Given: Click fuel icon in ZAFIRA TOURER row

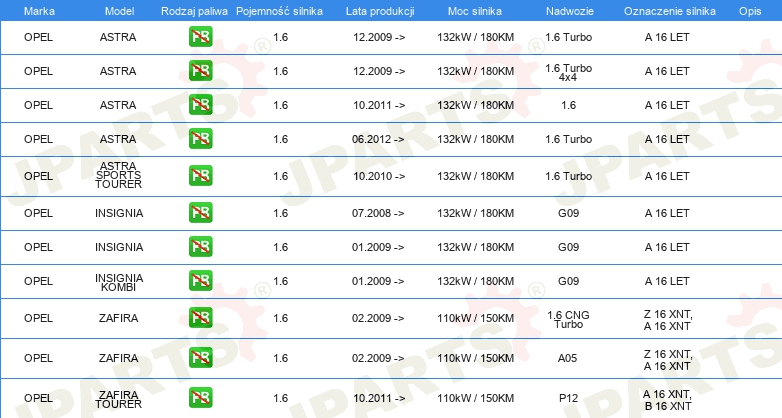Looking at the screenshot, I should pos(200,398).
